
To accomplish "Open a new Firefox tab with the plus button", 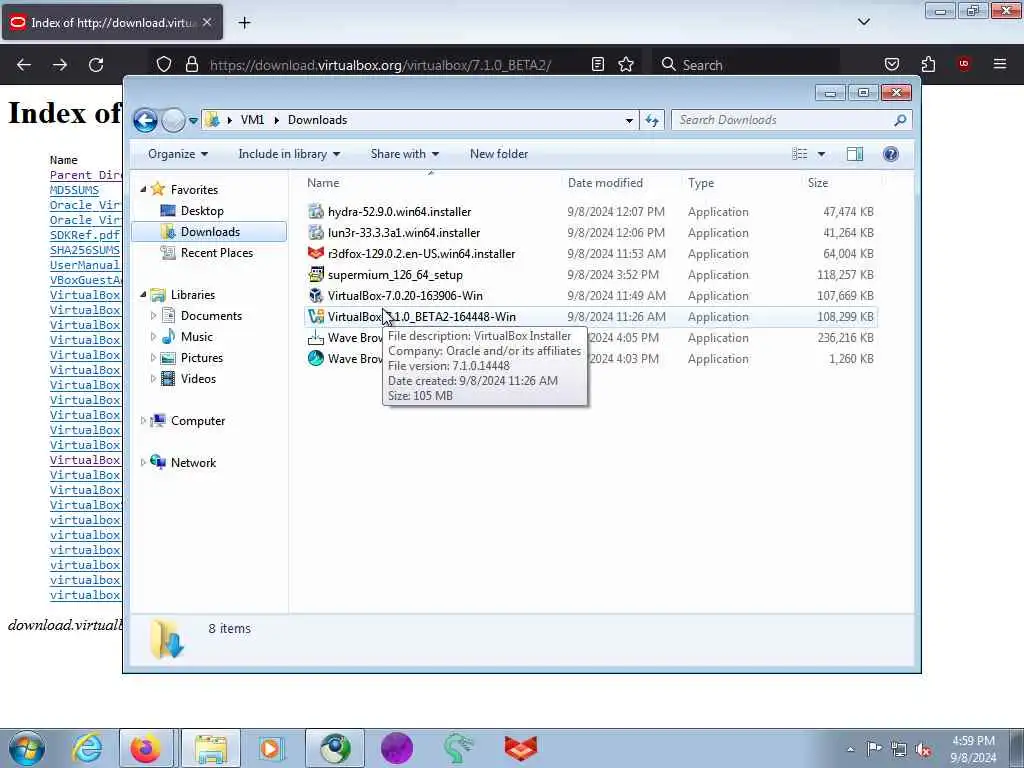I will coord(244,23).
